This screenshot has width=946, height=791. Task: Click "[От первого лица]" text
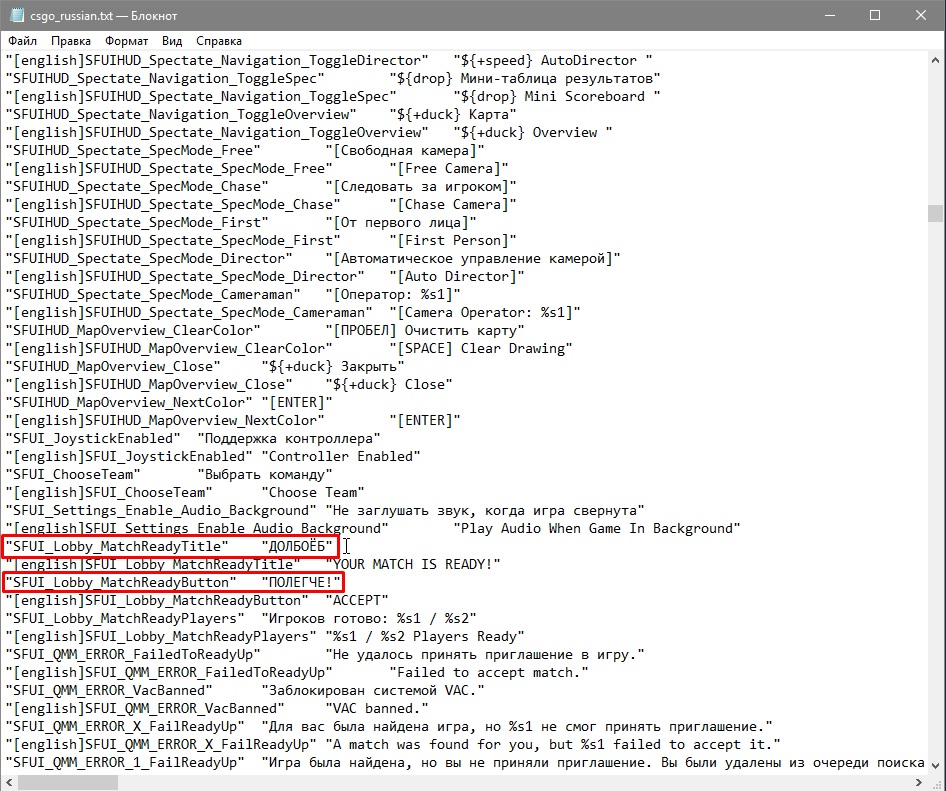401,223
